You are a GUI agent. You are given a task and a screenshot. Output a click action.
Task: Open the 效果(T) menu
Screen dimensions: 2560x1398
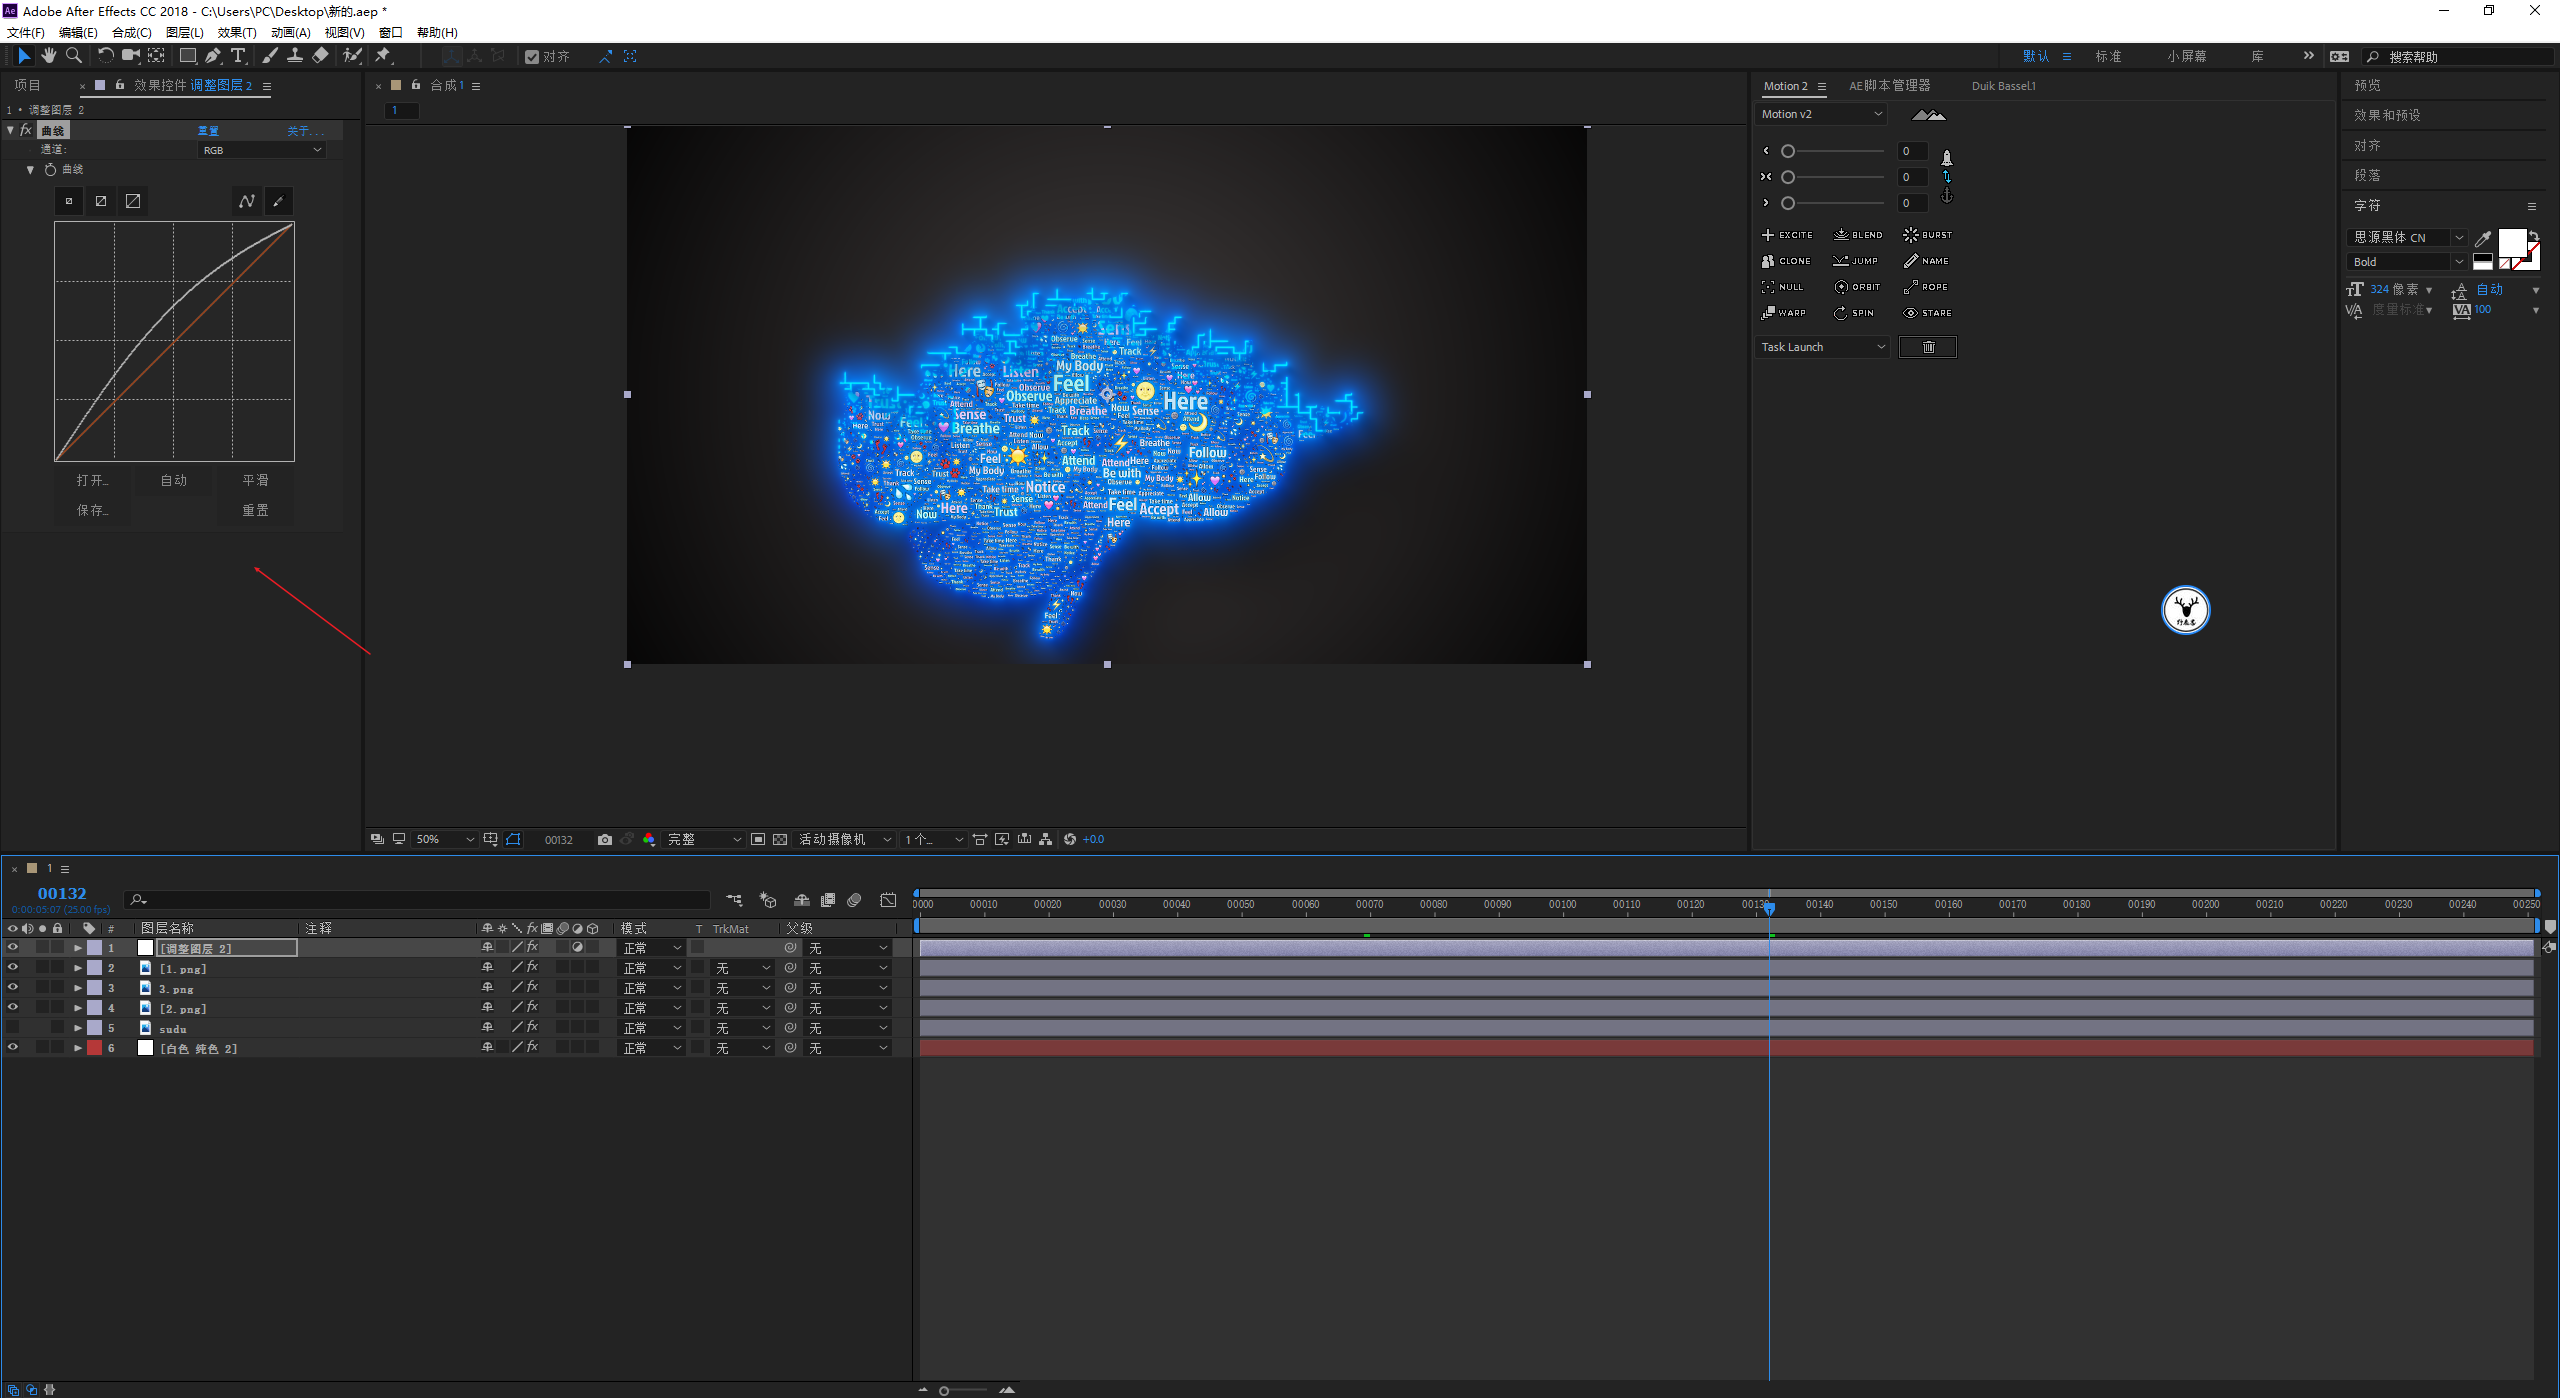[x=237, y=33]
